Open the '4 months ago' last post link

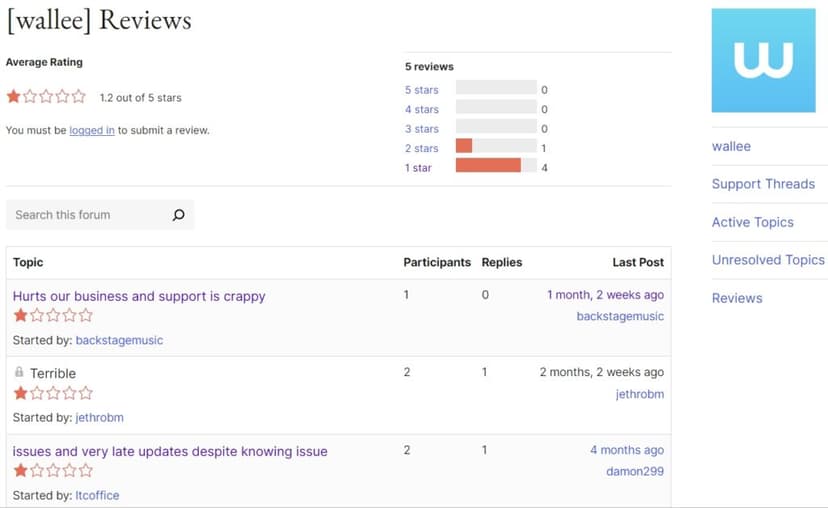coord(627,450)
